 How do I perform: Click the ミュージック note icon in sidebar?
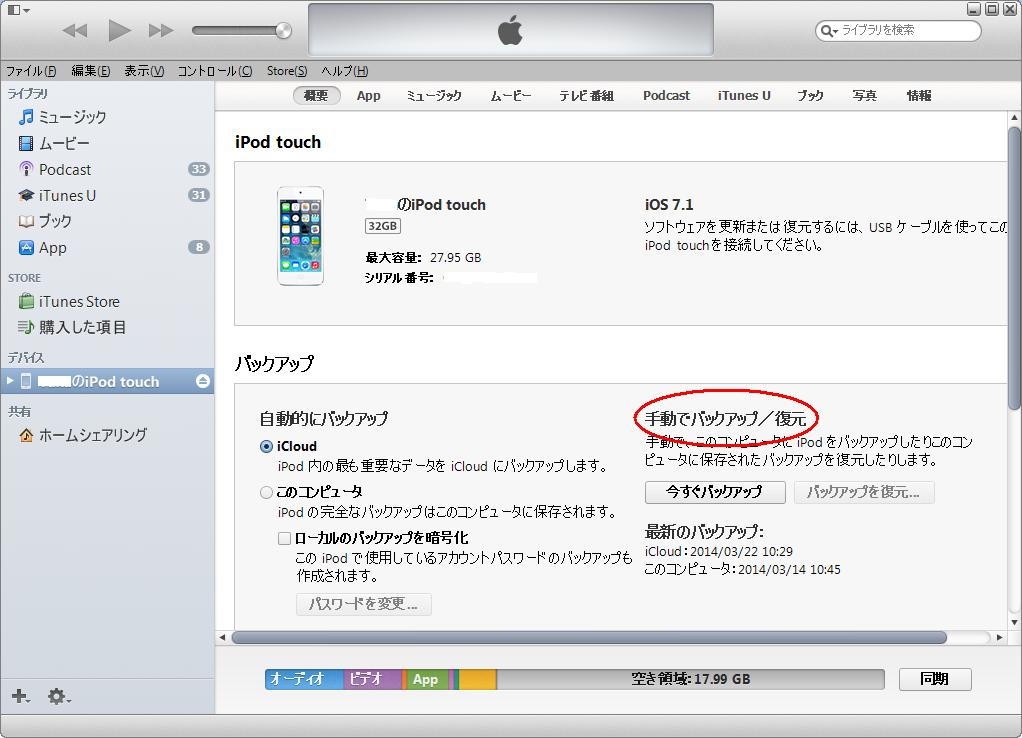coord(26,117)
